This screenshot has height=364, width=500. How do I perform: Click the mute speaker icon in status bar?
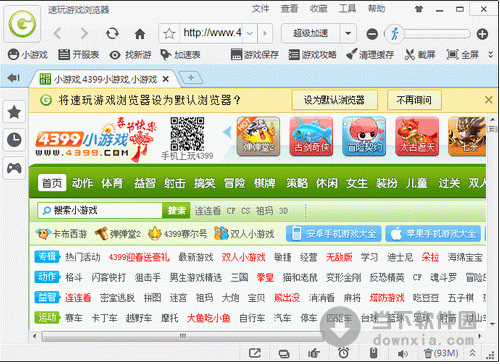point(403,353)
